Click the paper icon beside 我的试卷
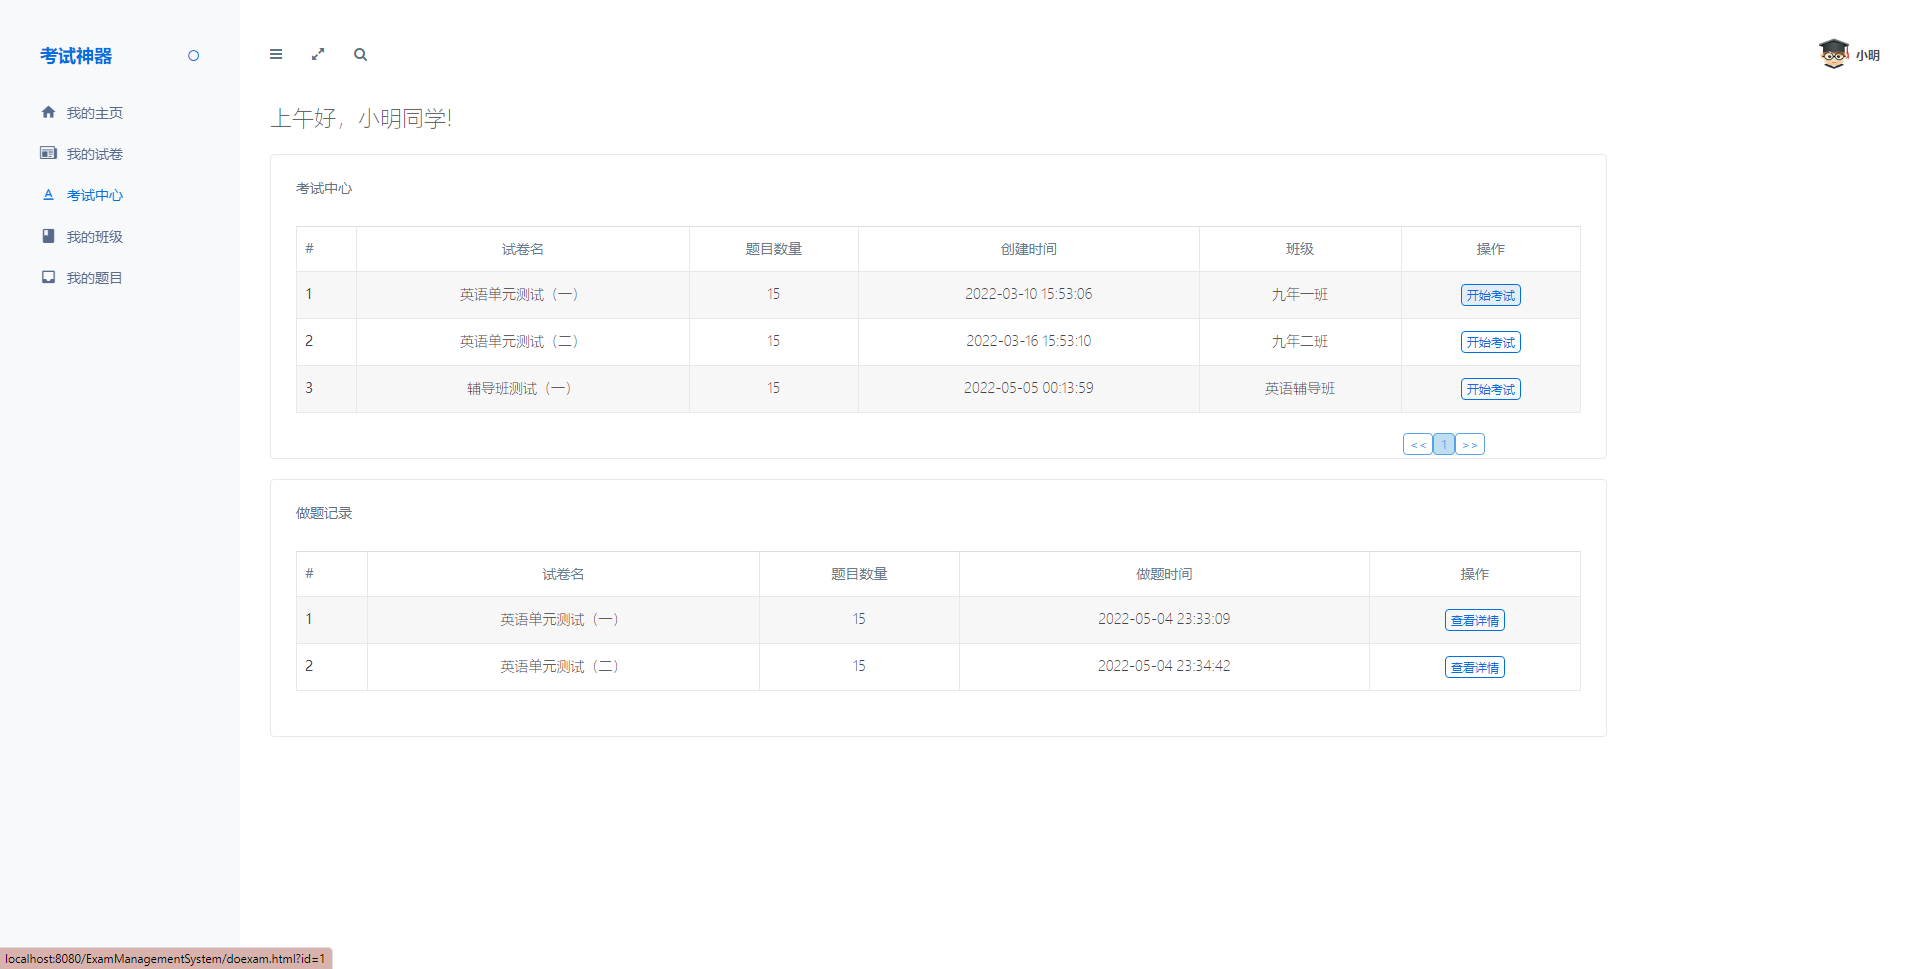This screenshot has height=969, width=1920. pos(48,153)
